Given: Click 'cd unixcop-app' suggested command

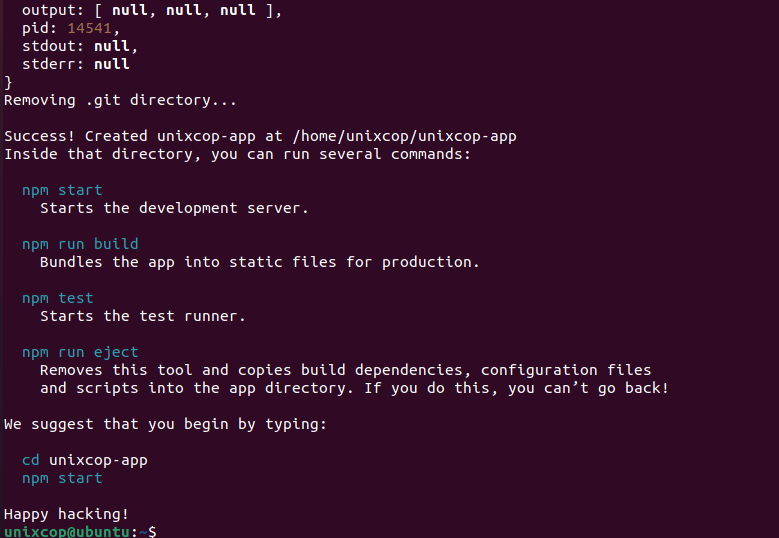Looking at the screenshot, I should (85, 461).
